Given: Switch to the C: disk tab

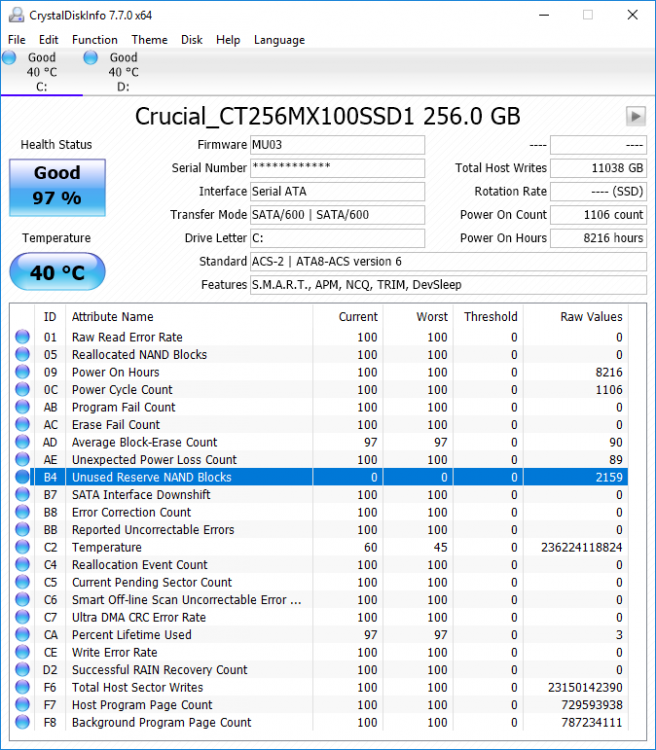Looking at the screenshot, I should tap(42, 72).
